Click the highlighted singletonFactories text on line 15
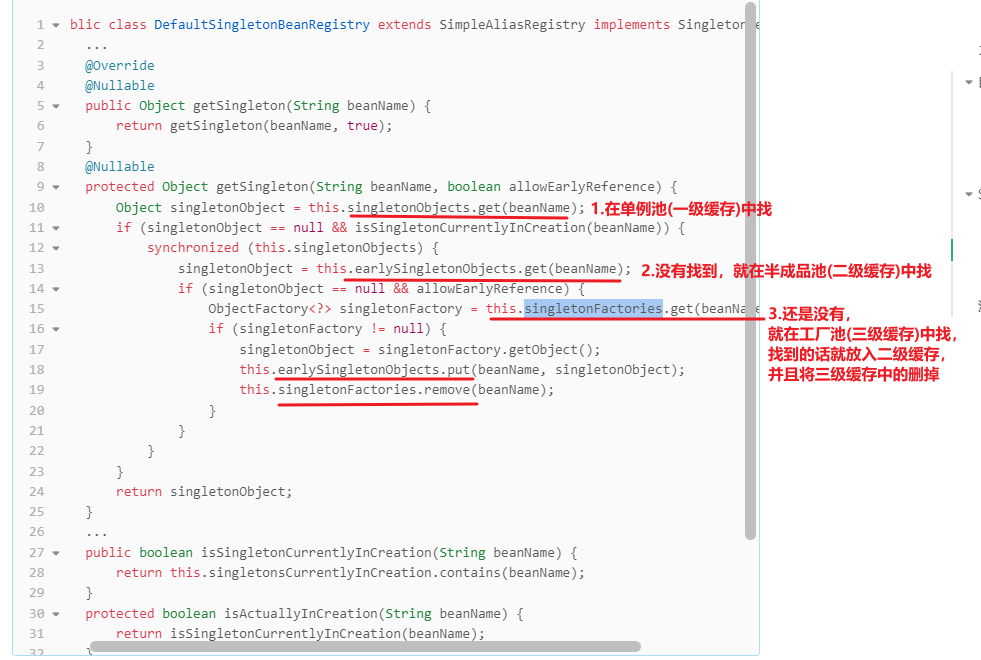Viewport: 981px width, 660px height. (593, 308)
